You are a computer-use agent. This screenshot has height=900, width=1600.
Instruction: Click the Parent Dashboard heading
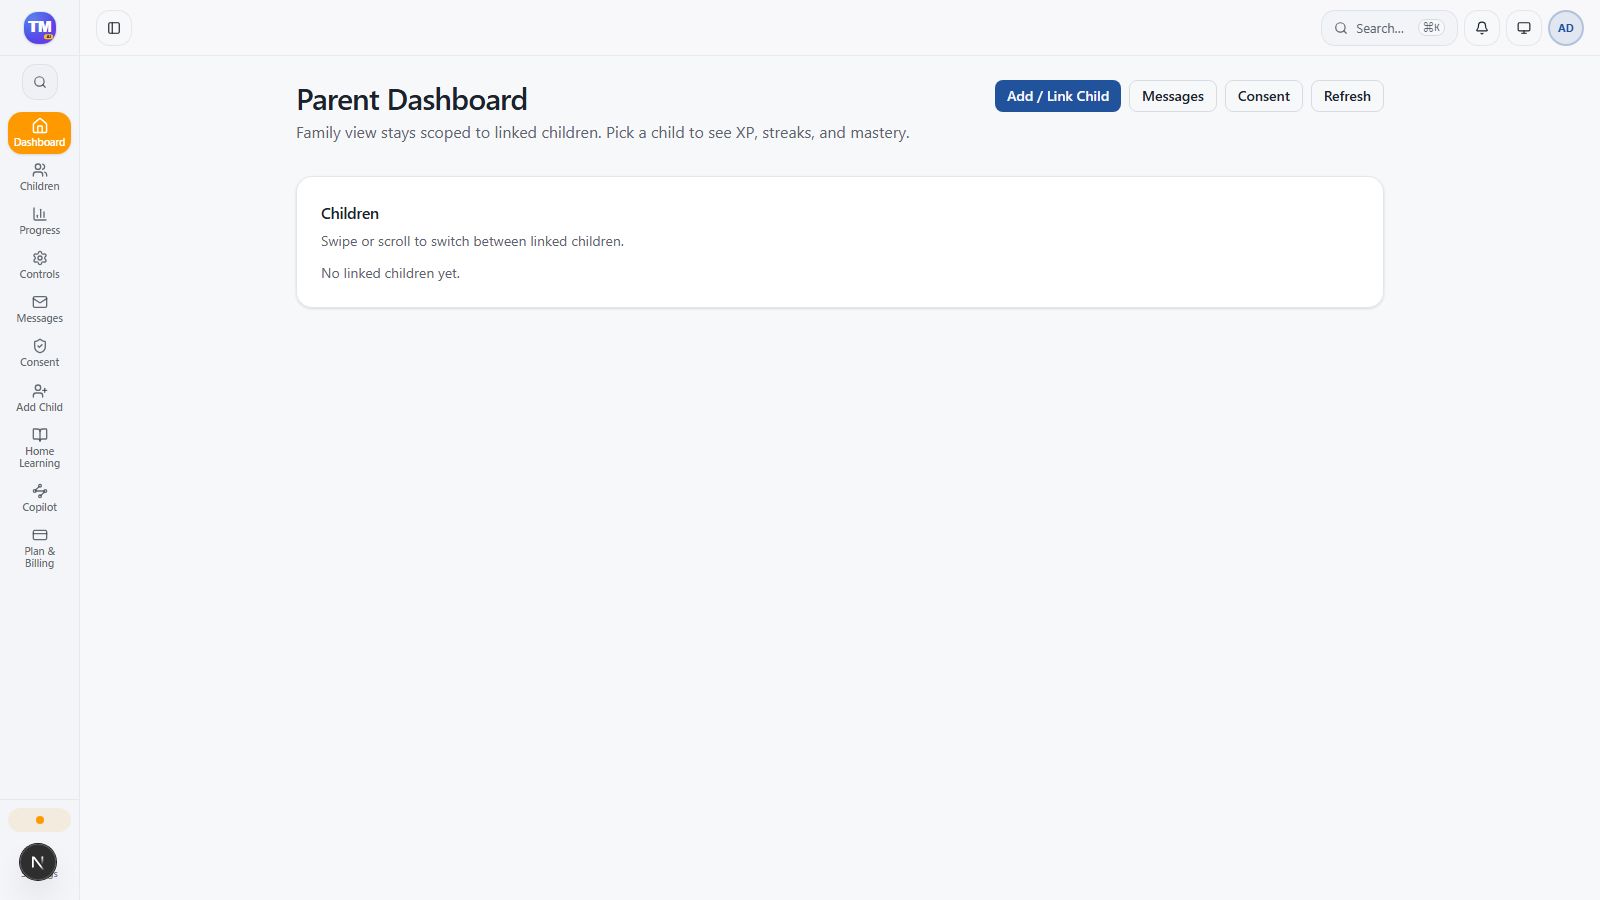coord(412,100)
